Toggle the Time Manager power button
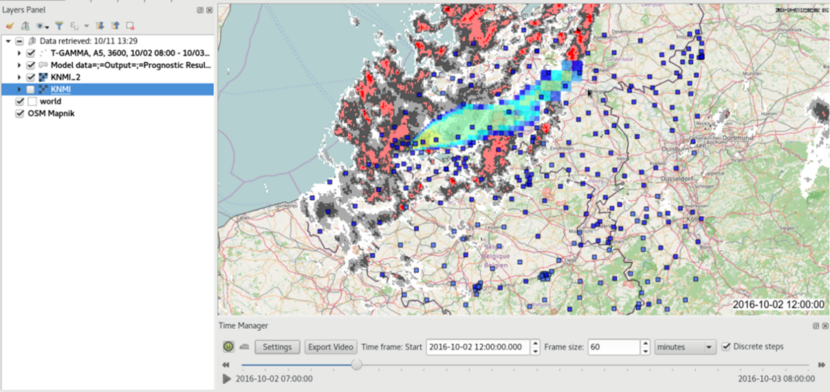 pos(228,347)
